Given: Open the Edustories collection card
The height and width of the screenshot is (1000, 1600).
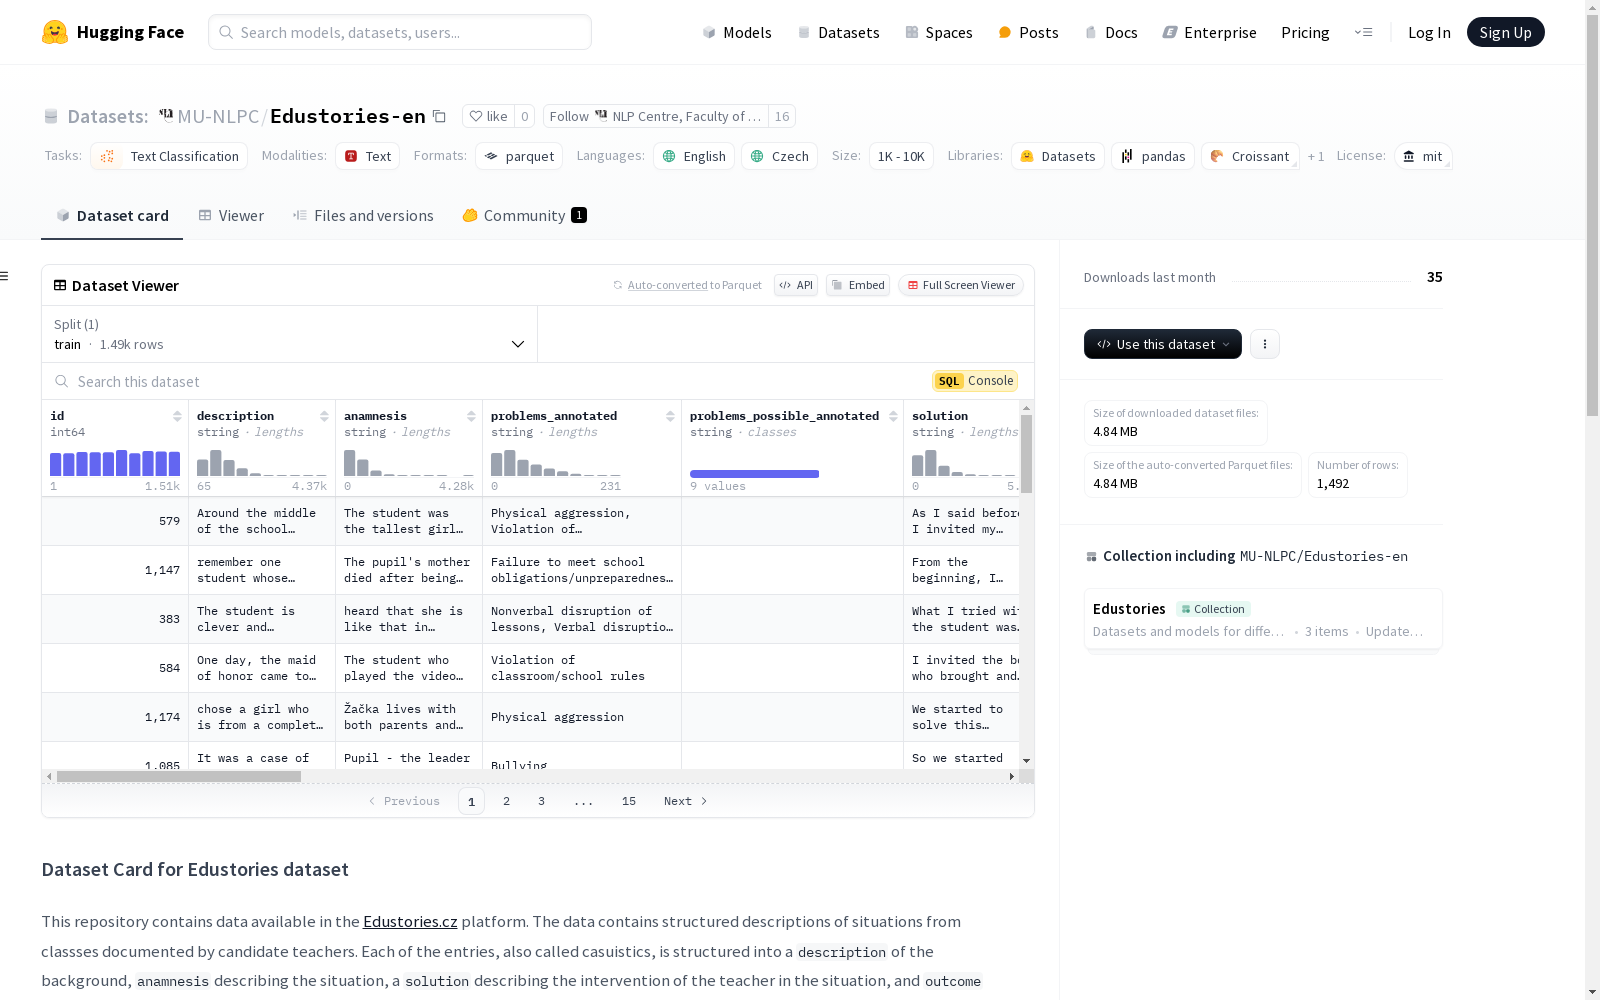Looking at the screenshot, I should (1263, 619).
